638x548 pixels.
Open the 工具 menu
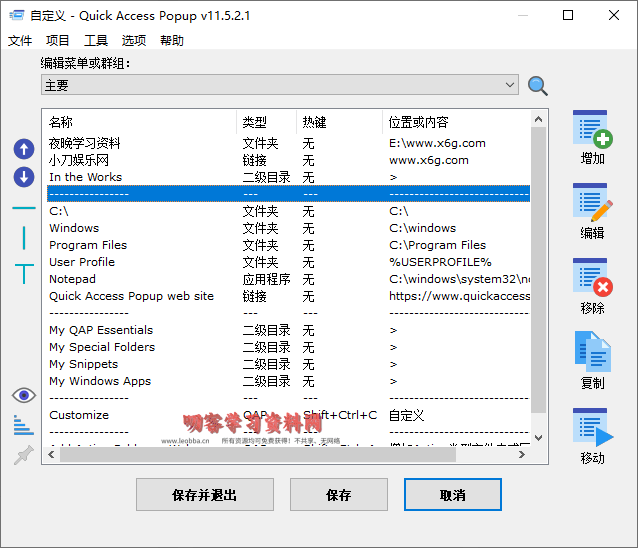[96, 41]
